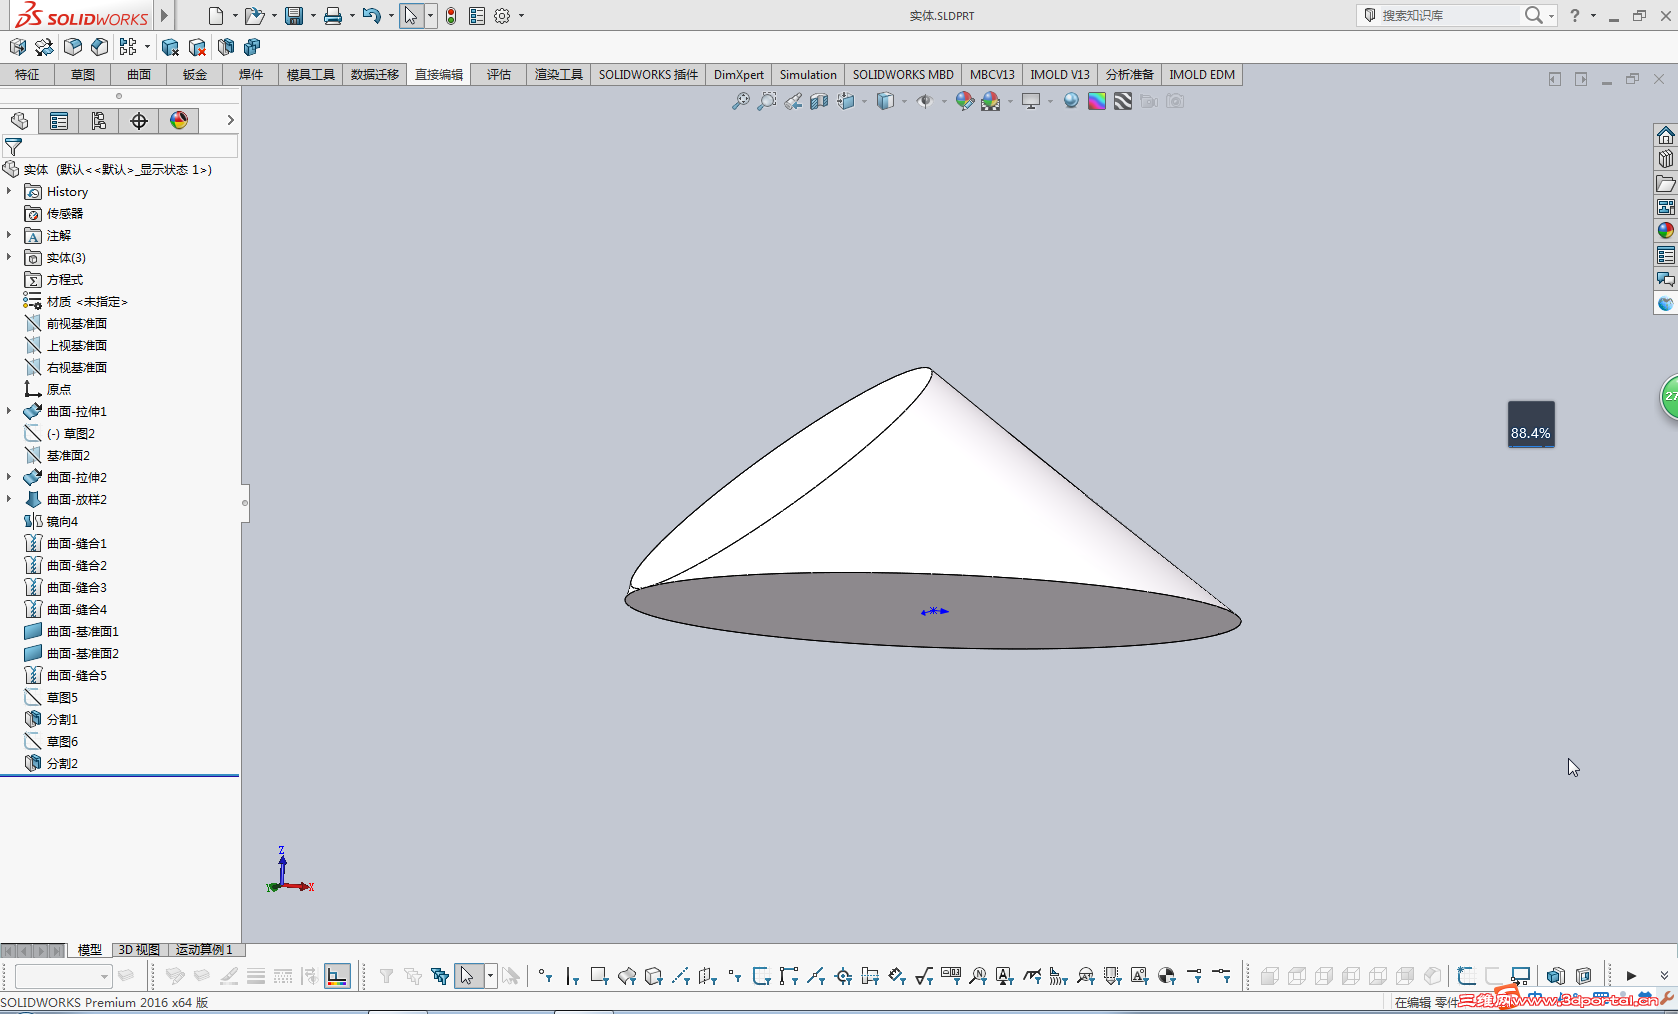Open the Apply Scene icon
The width and height of the screenshot is (1678, 1014).
point(991,101)
